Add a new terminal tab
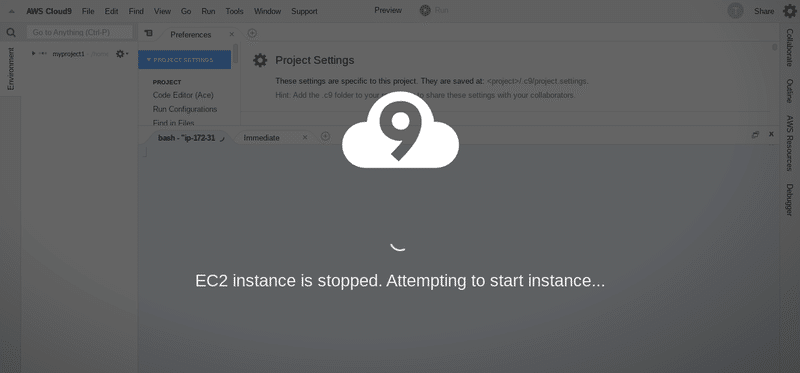 coord(325,136)
